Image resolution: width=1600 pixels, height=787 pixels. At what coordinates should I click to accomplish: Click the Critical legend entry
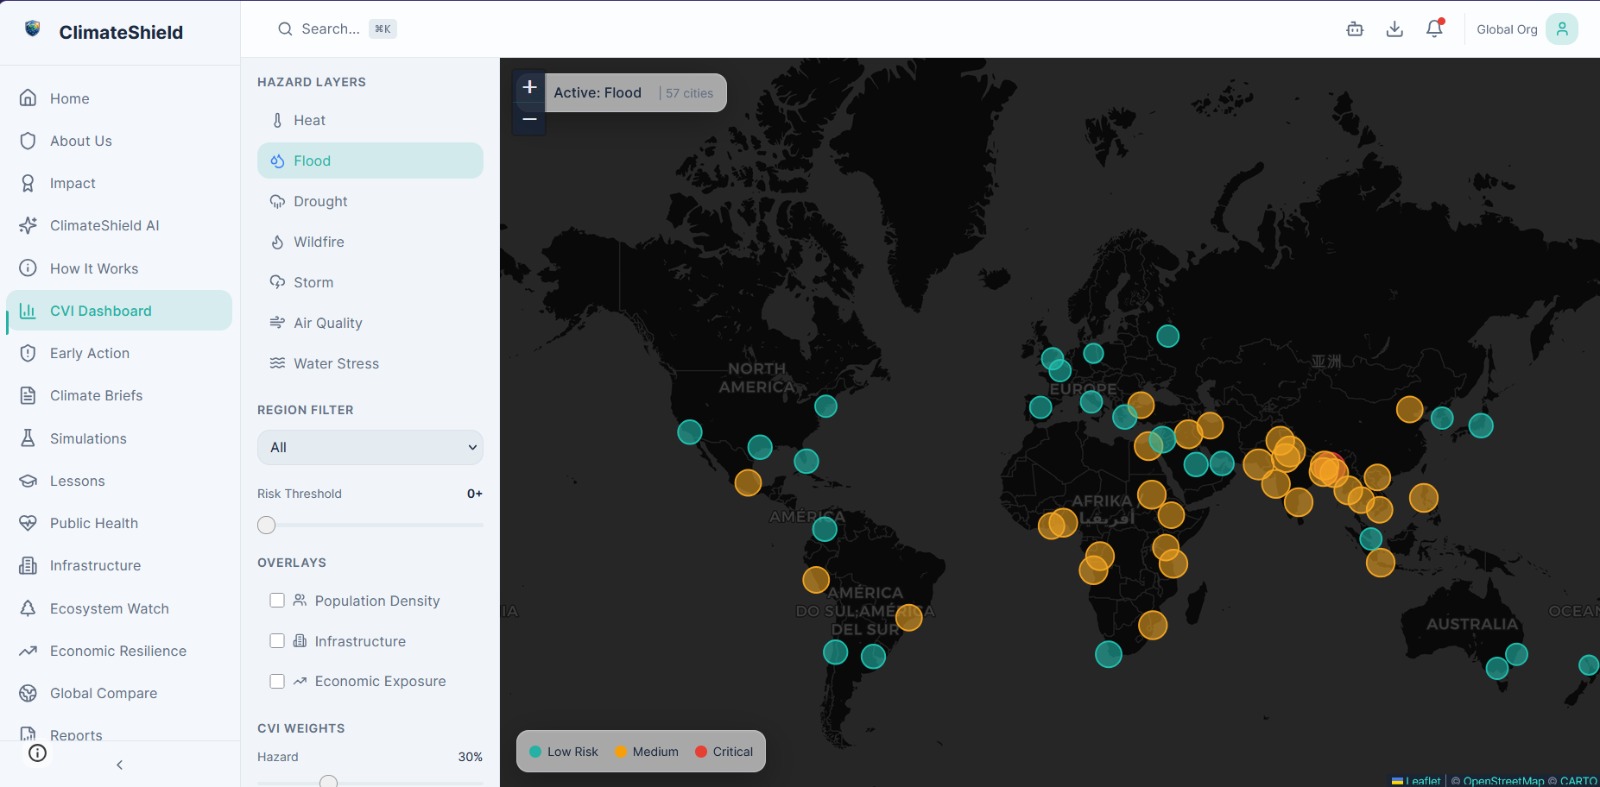coord(723,752)
